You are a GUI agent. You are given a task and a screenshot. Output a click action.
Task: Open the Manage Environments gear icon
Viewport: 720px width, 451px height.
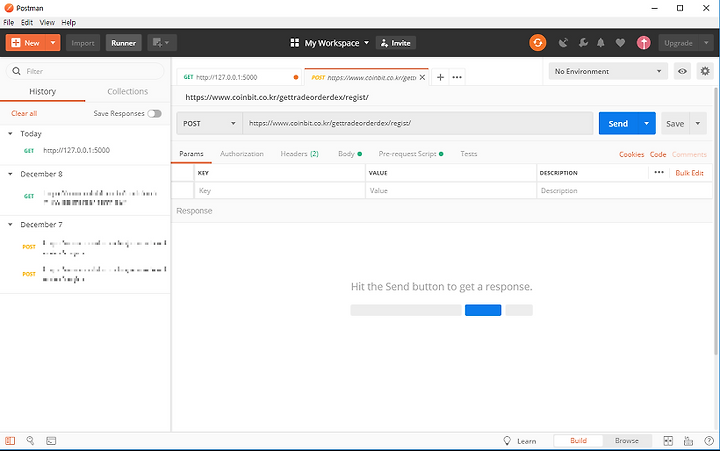coord(705,71)
